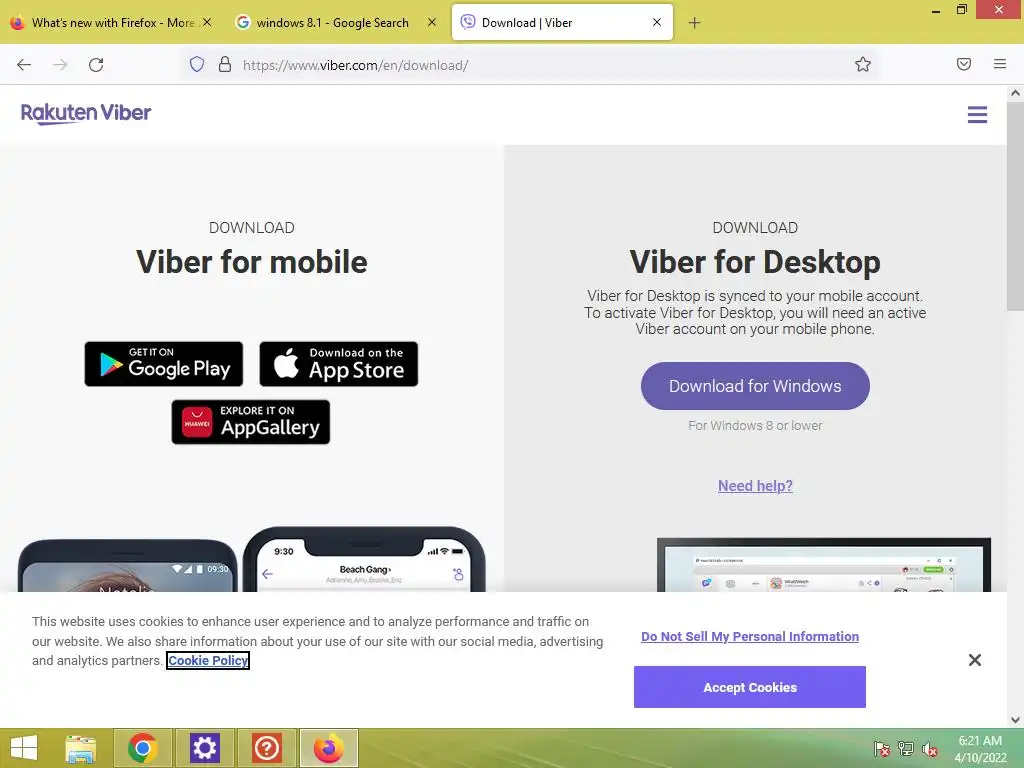View site security padlock info
Image resolution: width=1024 pixels, height=768 pixels.
[225, 64]
